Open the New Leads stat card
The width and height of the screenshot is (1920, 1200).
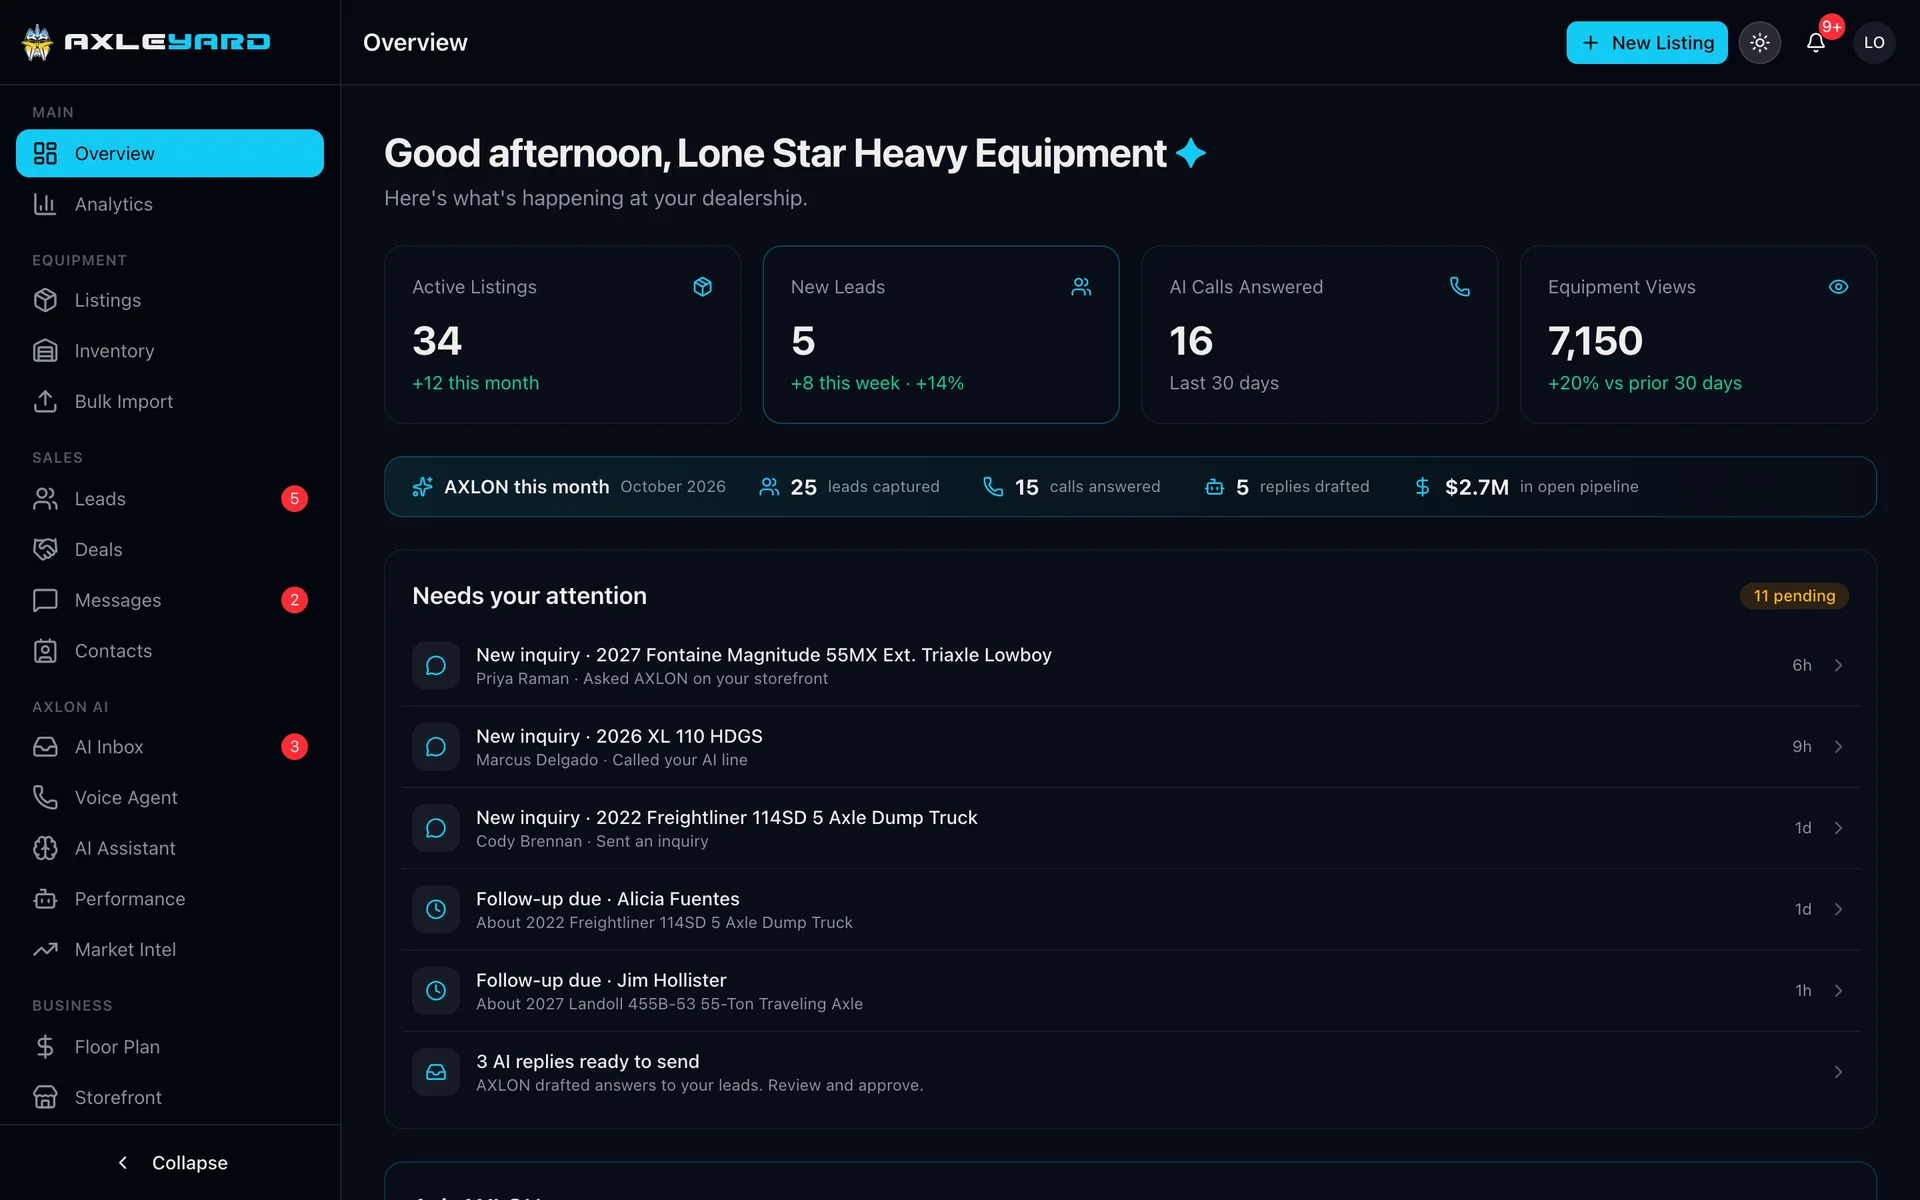click(x=941, y=334)
